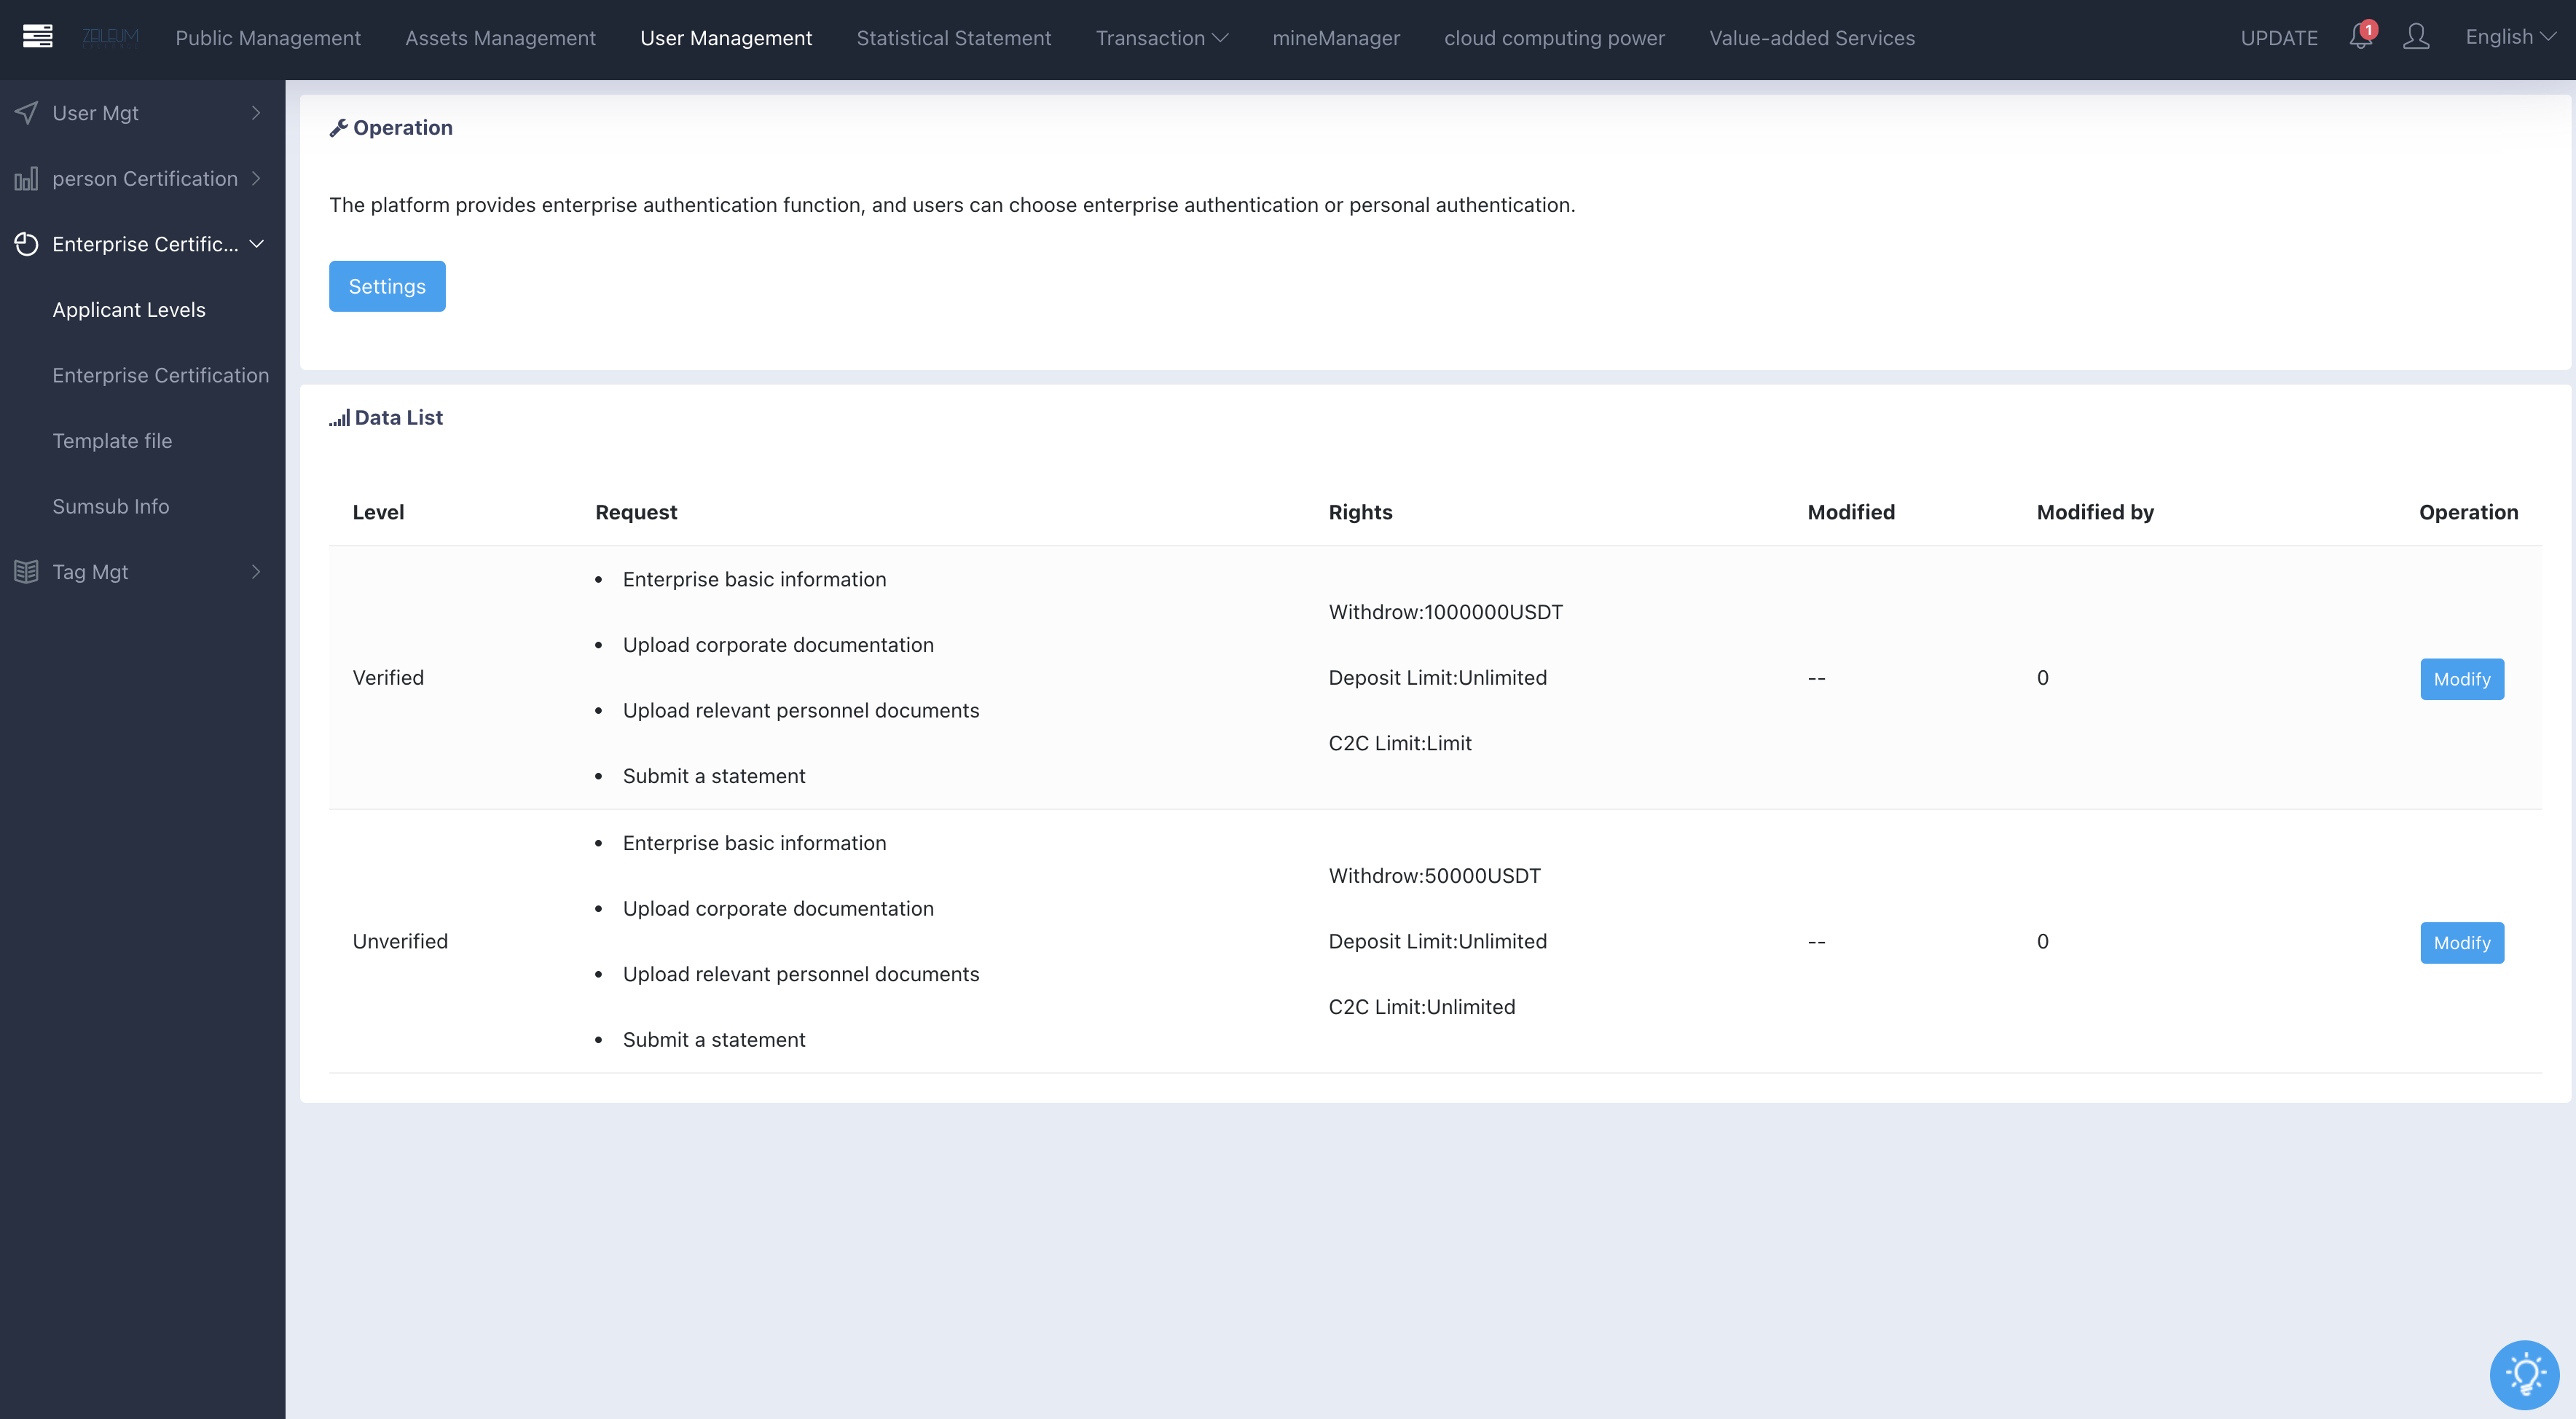2576x1419 pixels.
Task: Open the notification bell icon
Action: tap(2360, 36)
